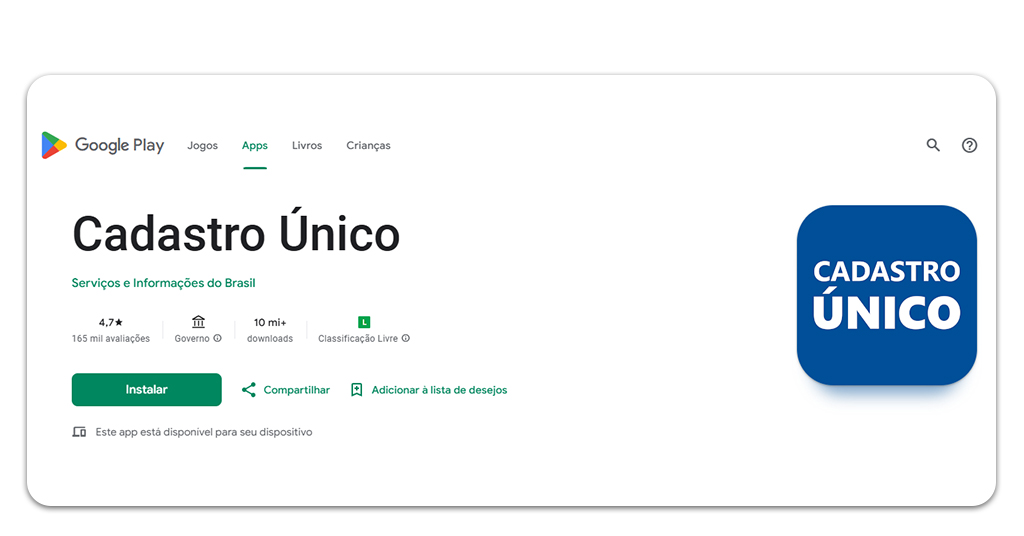
Task: Click the 10 mi+ downloads stat
Action: tap(270, 323)
